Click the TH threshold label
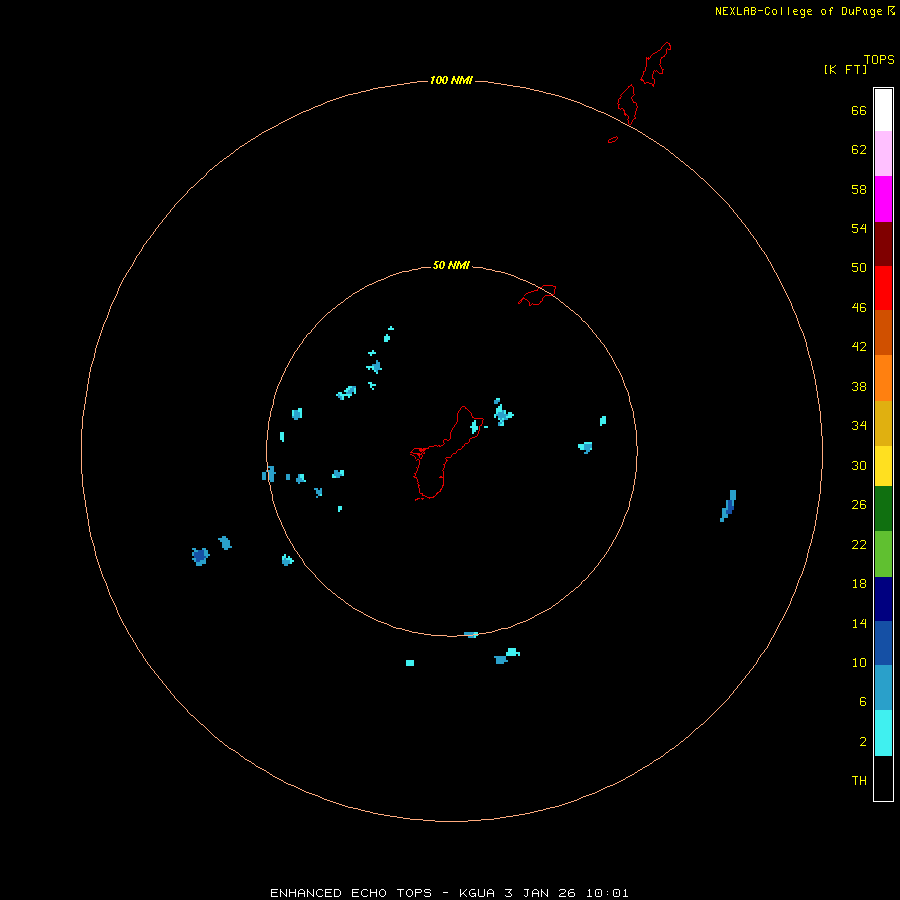The image size is (900, 900). tap(859, 781)
